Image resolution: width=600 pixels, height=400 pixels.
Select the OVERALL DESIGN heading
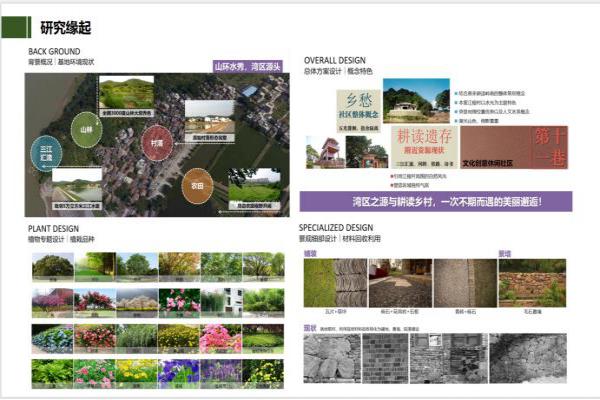click(x=334, y=60)
